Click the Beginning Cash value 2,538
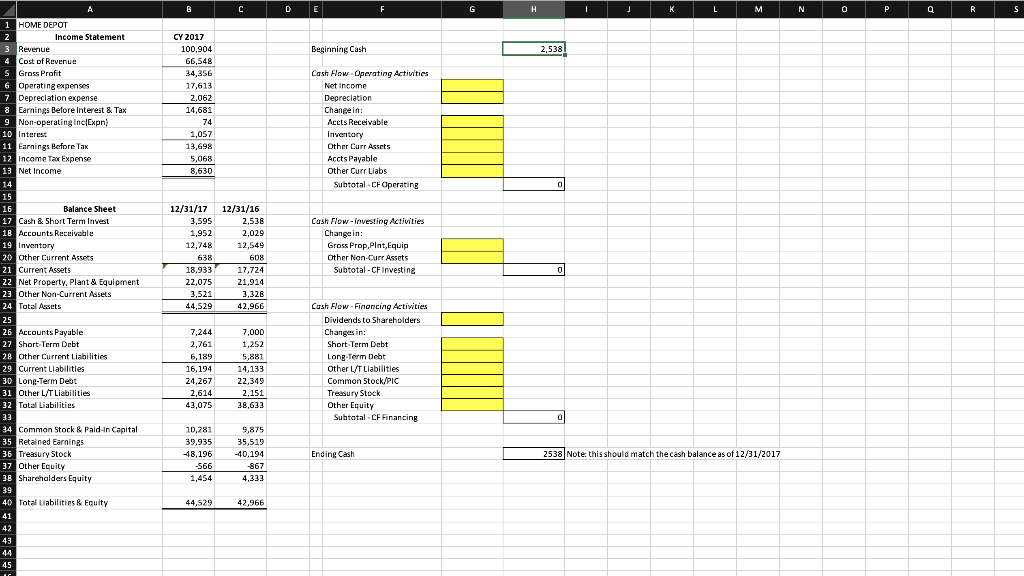Image resolution: width=1024 pixels, height=576 pixels. tap(535, 48)
